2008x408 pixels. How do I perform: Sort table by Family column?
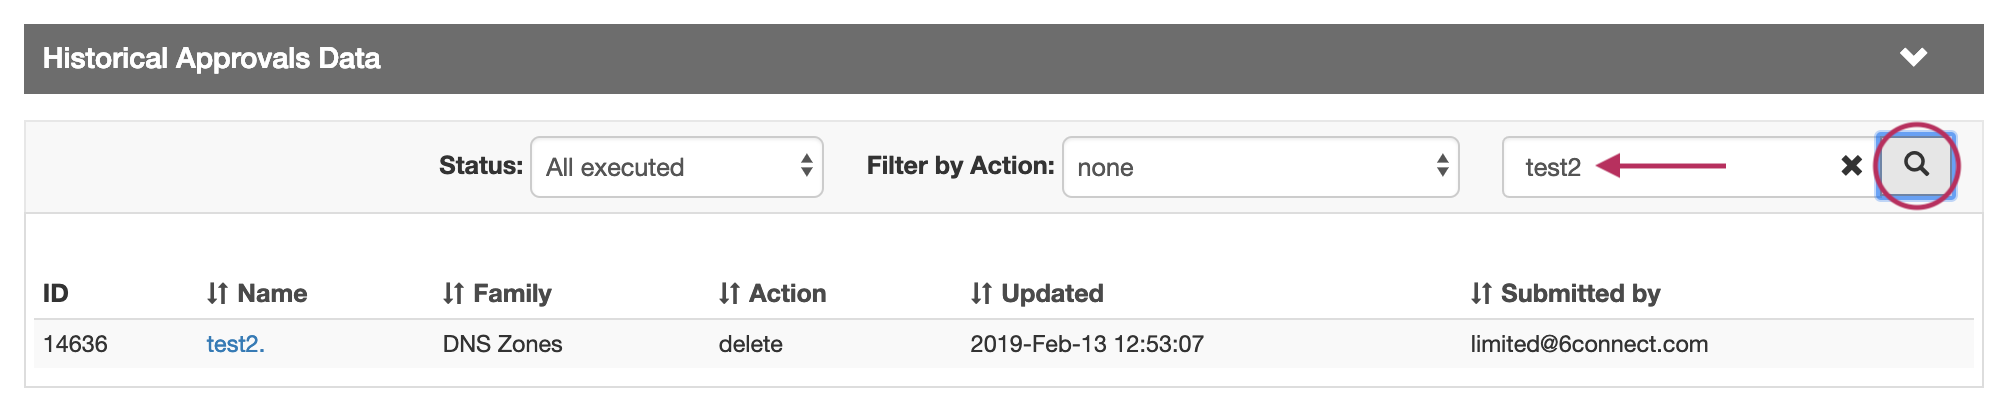click(x=497, y=293)
